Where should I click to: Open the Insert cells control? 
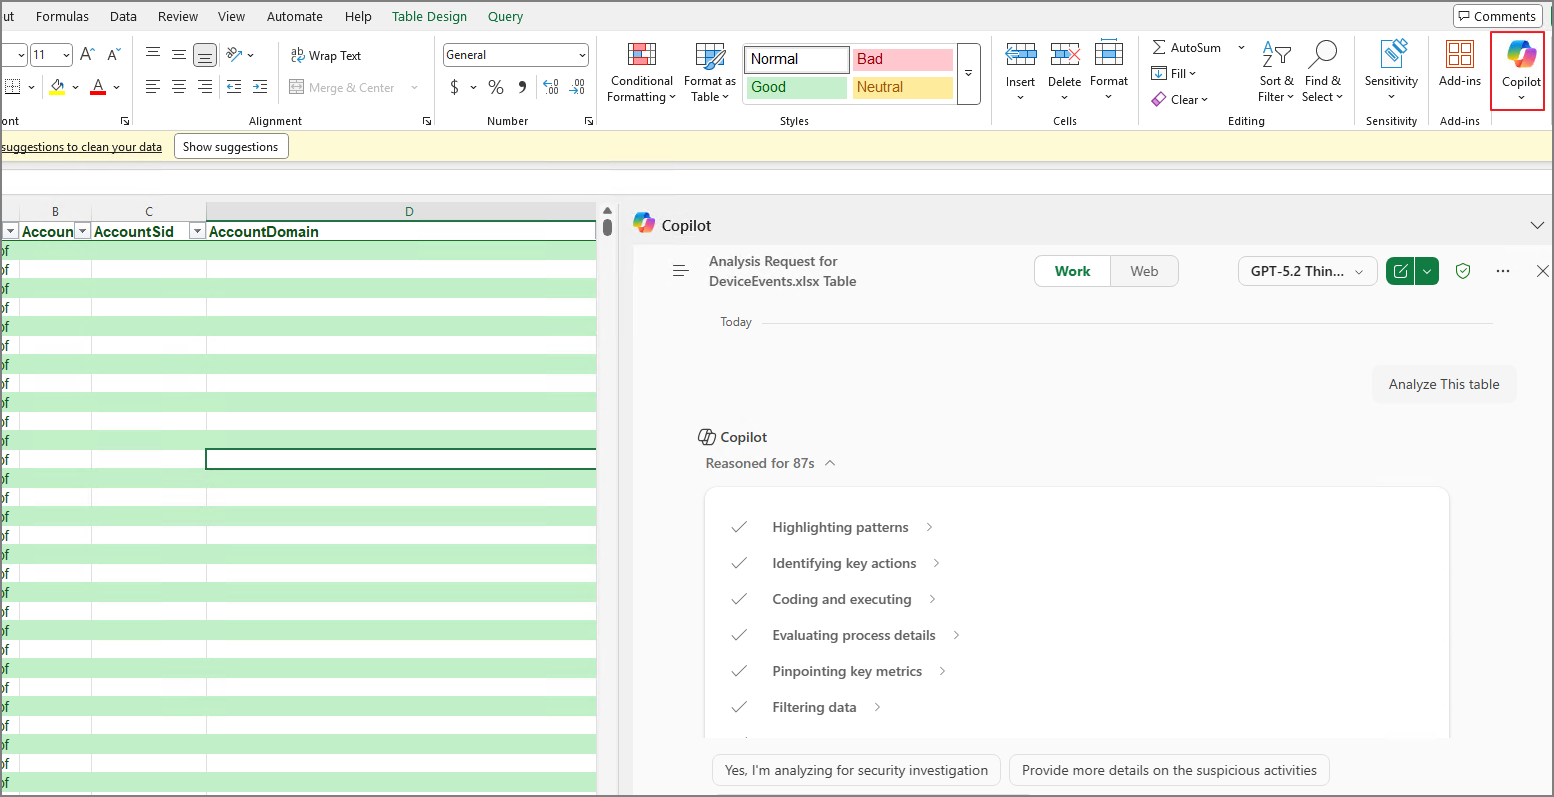(x=1020, y=72)
